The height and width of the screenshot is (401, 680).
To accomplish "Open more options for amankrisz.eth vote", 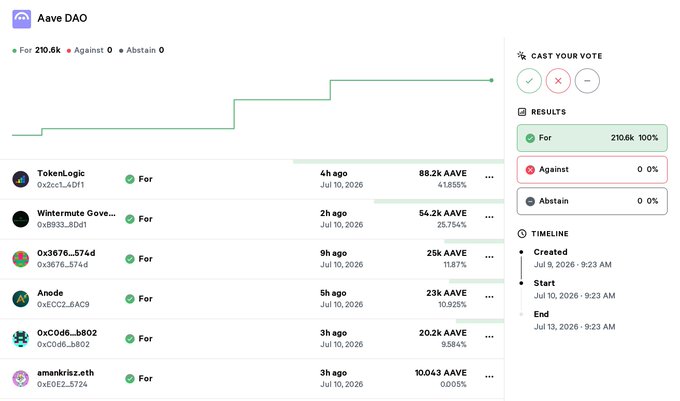I will click(x=489, y=377).
